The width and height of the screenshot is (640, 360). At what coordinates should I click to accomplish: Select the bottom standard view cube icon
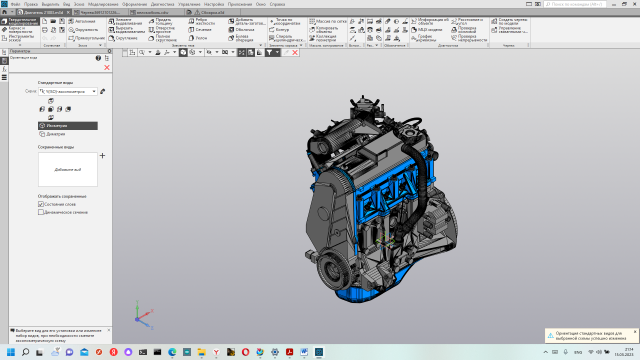[x=51, y=118]
